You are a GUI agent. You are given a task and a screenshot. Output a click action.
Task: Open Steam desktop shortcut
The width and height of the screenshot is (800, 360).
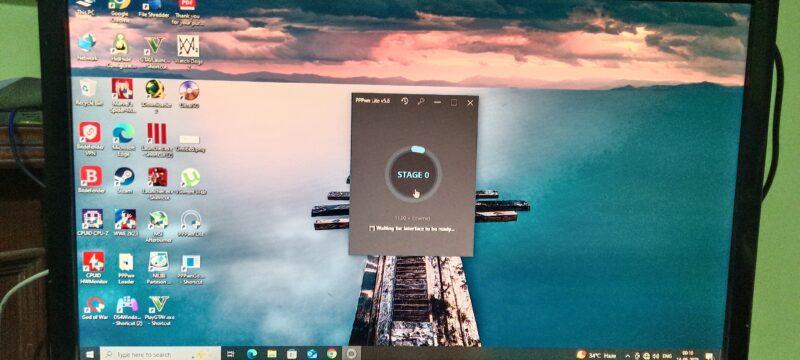(124, 181)
